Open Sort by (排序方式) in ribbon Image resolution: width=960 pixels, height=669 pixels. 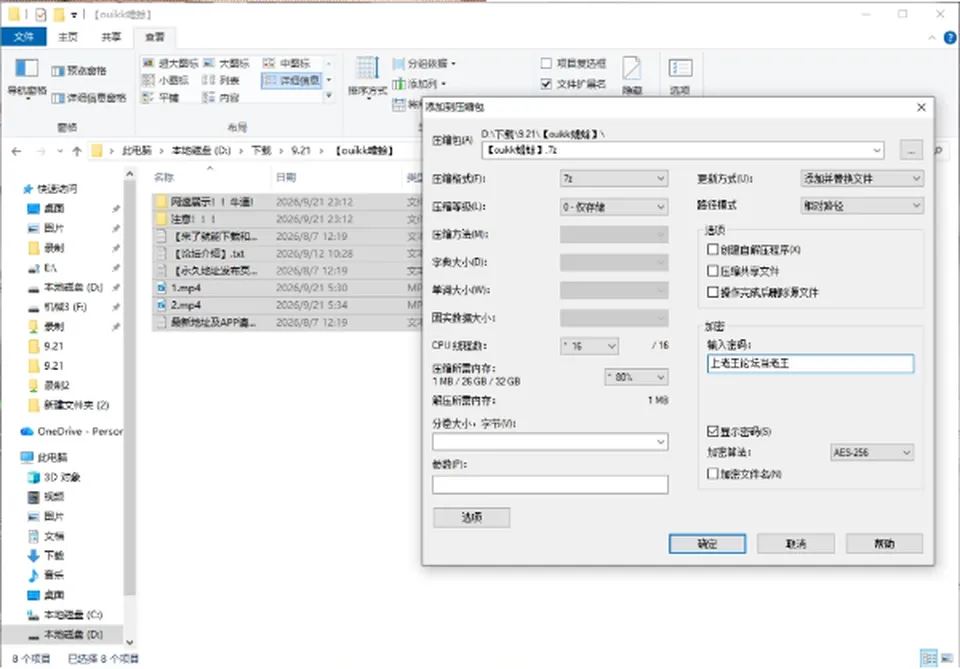(367, 77)
